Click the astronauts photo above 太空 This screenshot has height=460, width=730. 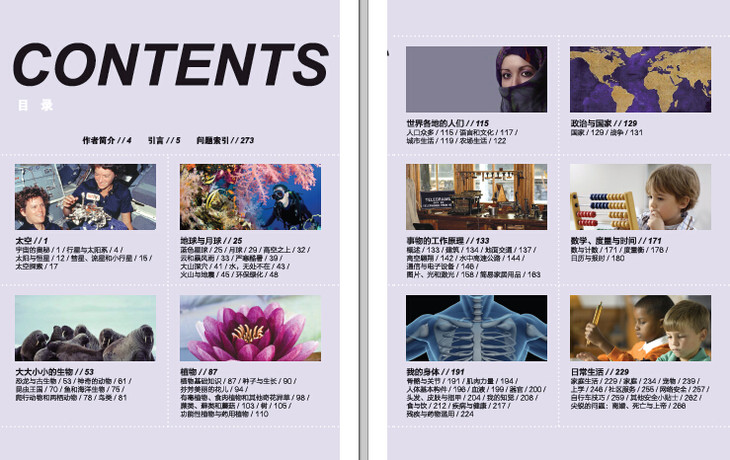[x=85, y=197]
